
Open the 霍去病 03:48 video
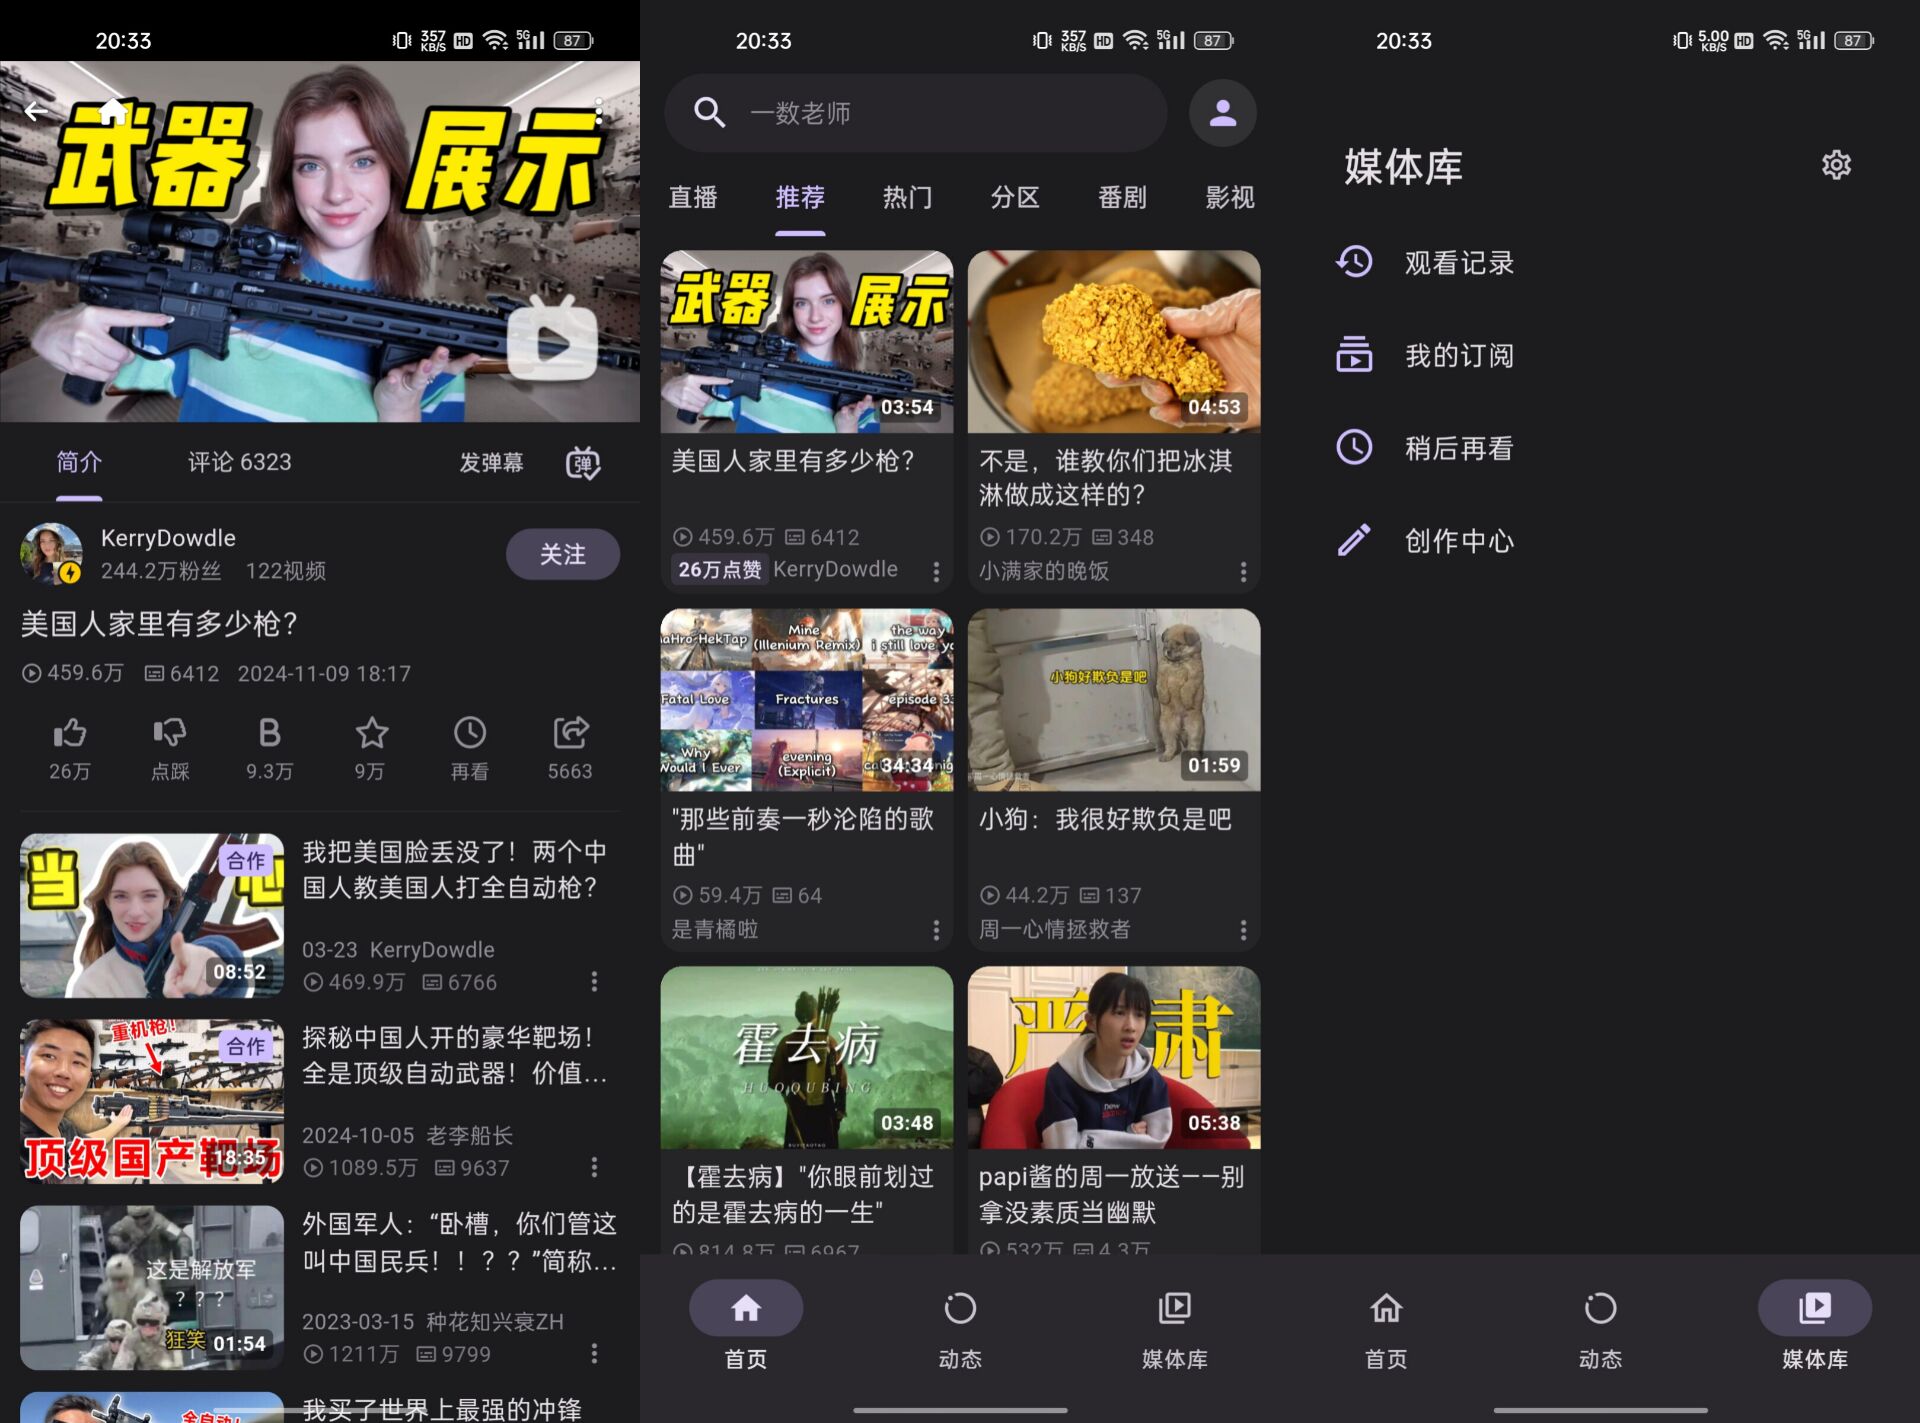[x=807, y=1058]
